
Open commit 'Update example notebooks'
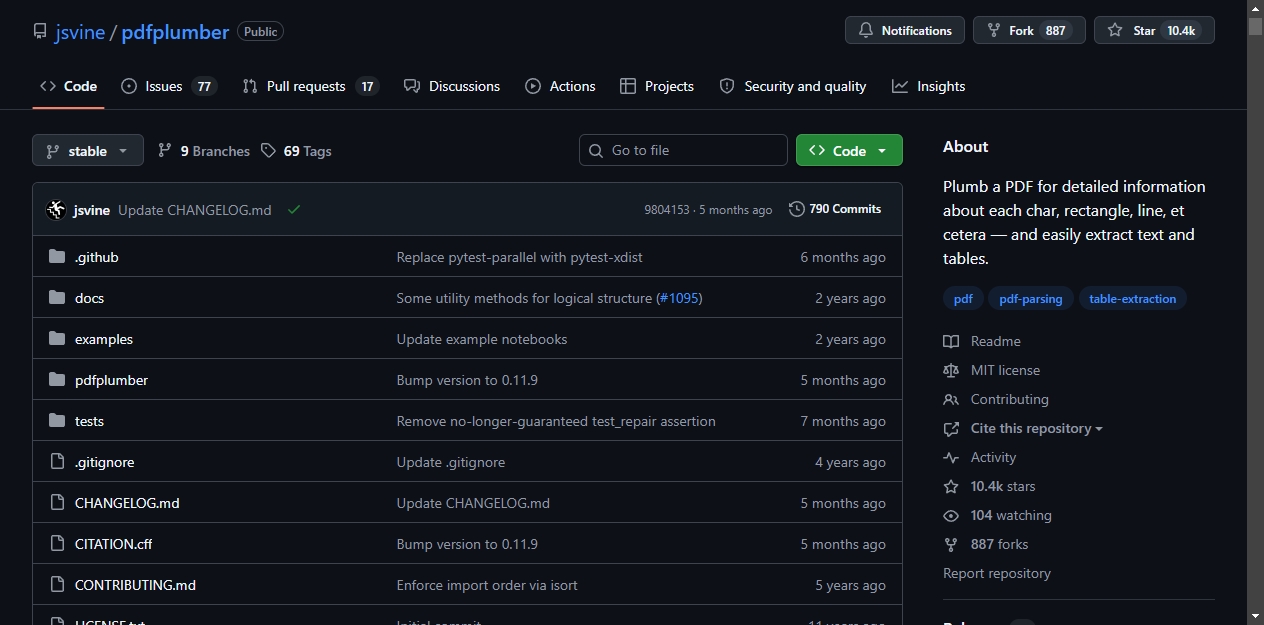tap(482, 339)
